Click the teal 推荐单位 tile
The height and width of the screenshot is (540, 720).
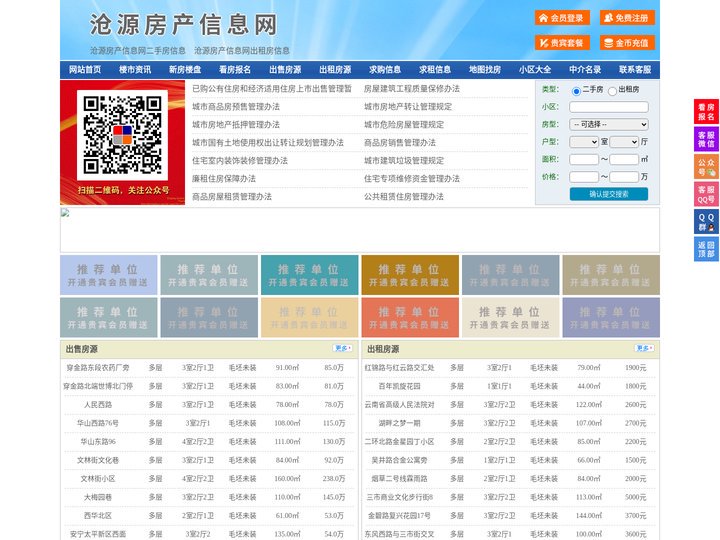[x=309, y=275]
